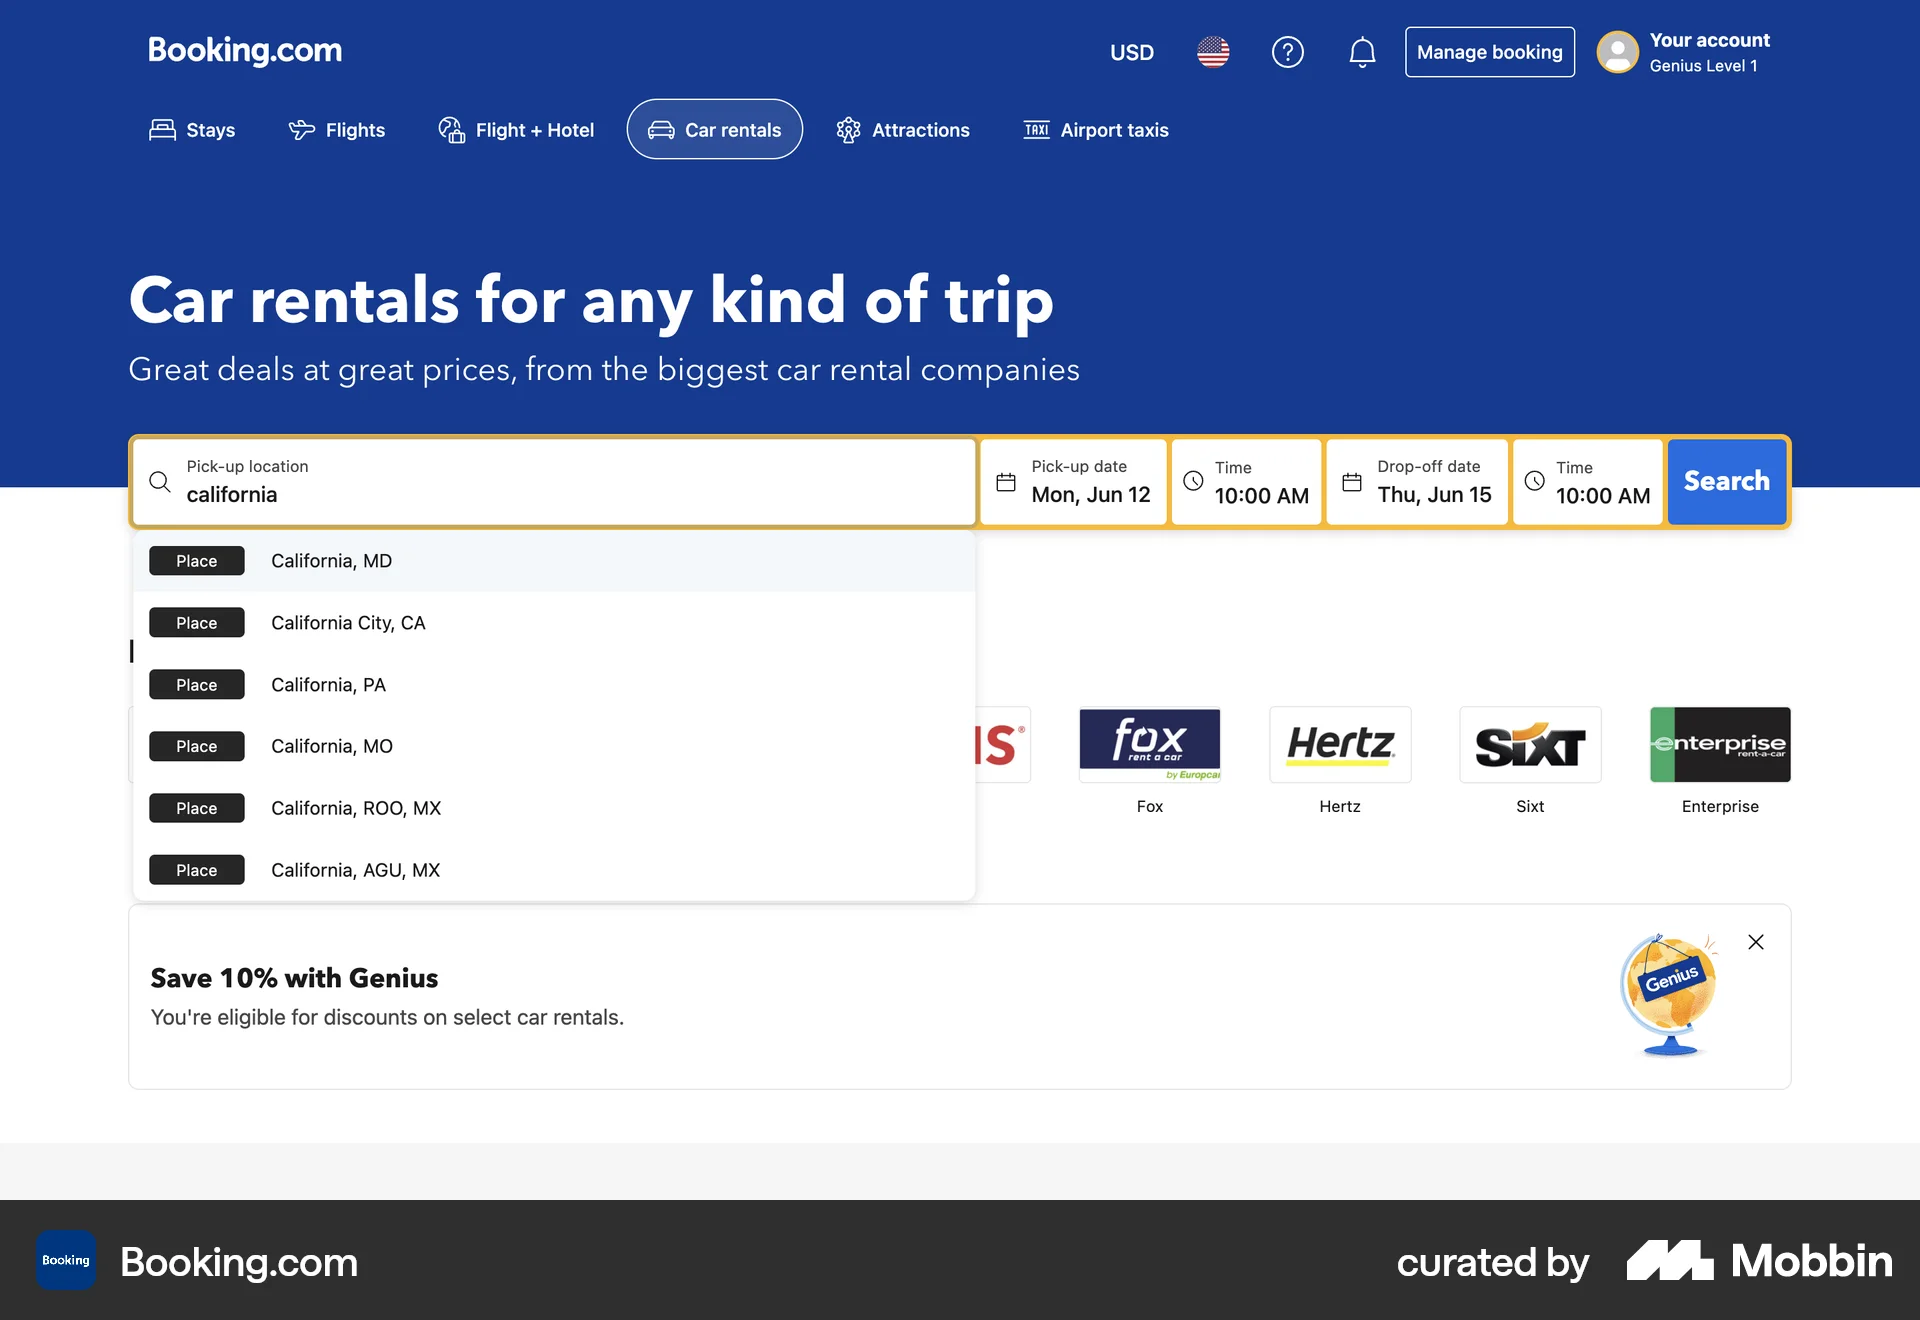Click the Stays bed icon
Image resolution: width=1920 pixels, height=1320 pixels.
(162, 129)
